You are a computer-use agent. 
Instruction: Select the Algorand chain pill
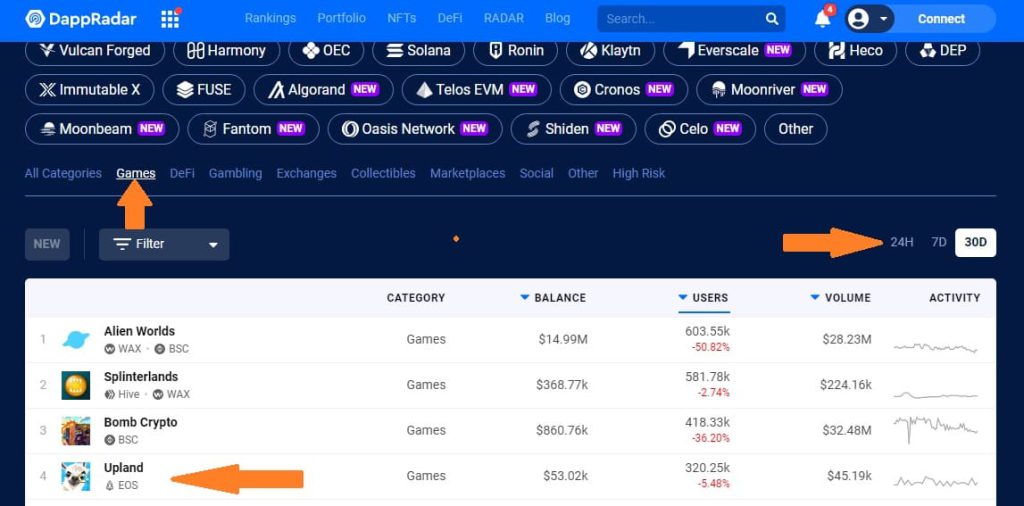click(x=323, y=89)
